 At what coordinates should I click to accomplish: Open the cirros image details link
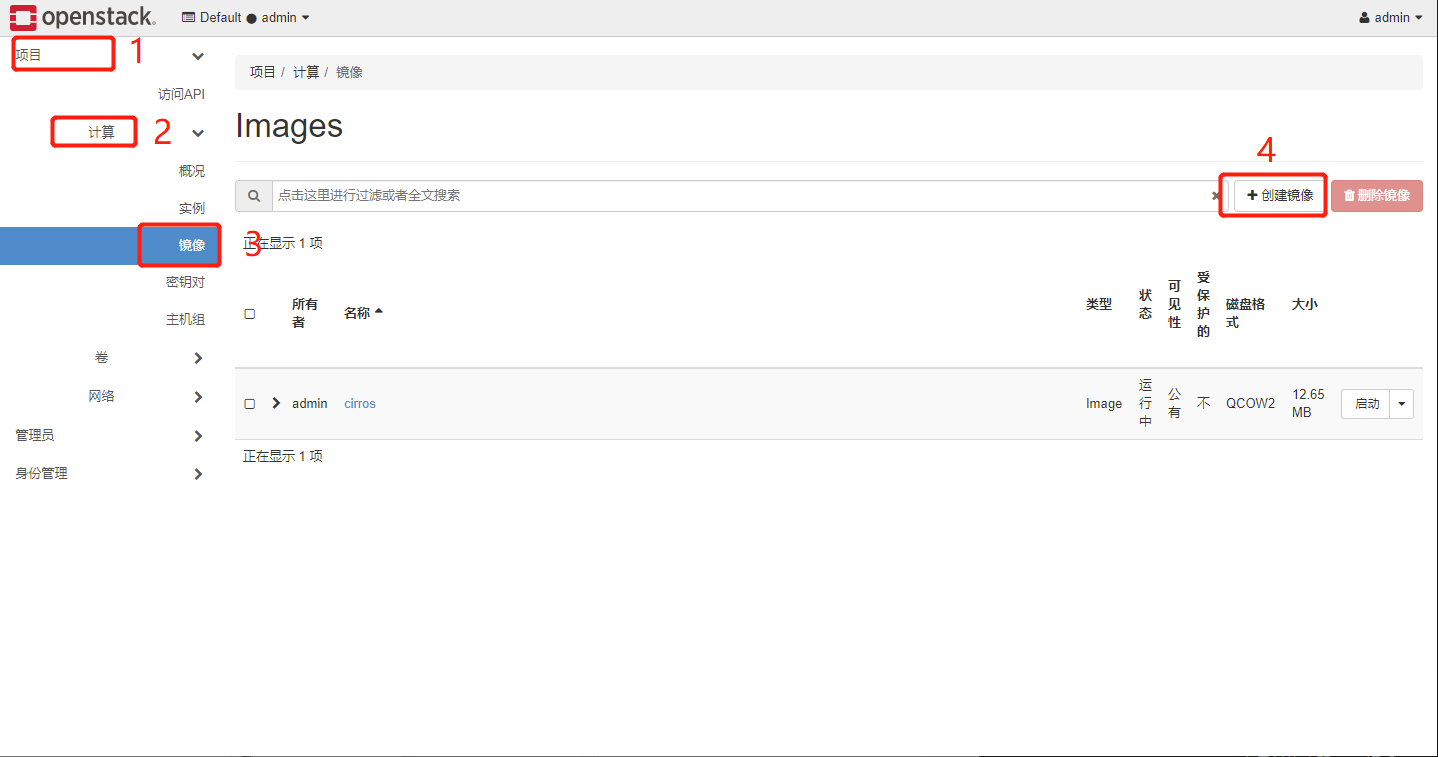pyautogui.click(x=359, y=403)
